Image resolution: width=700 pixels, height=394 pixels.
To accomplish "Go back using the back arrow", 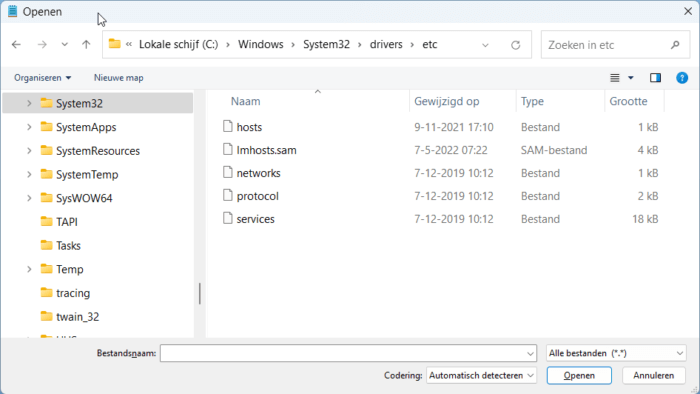I will click(x=17, y=45).
